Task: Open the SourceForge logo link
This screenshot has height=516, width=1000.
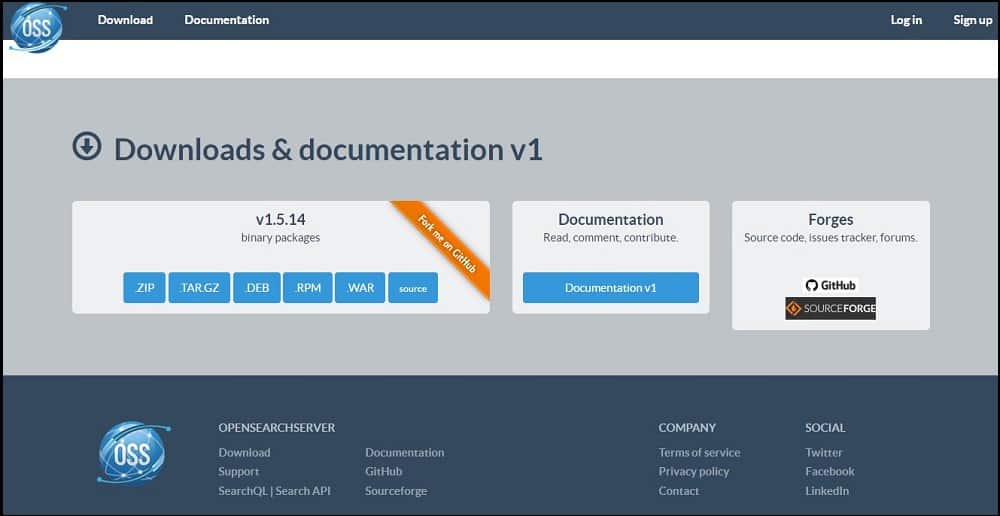Action: pos(830,309)
